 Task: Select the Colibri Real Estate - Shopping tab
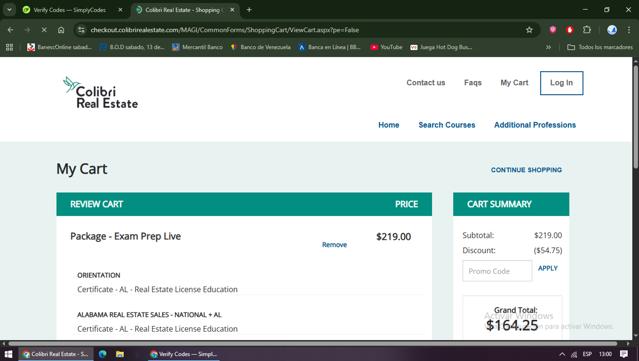coord(183,10)
